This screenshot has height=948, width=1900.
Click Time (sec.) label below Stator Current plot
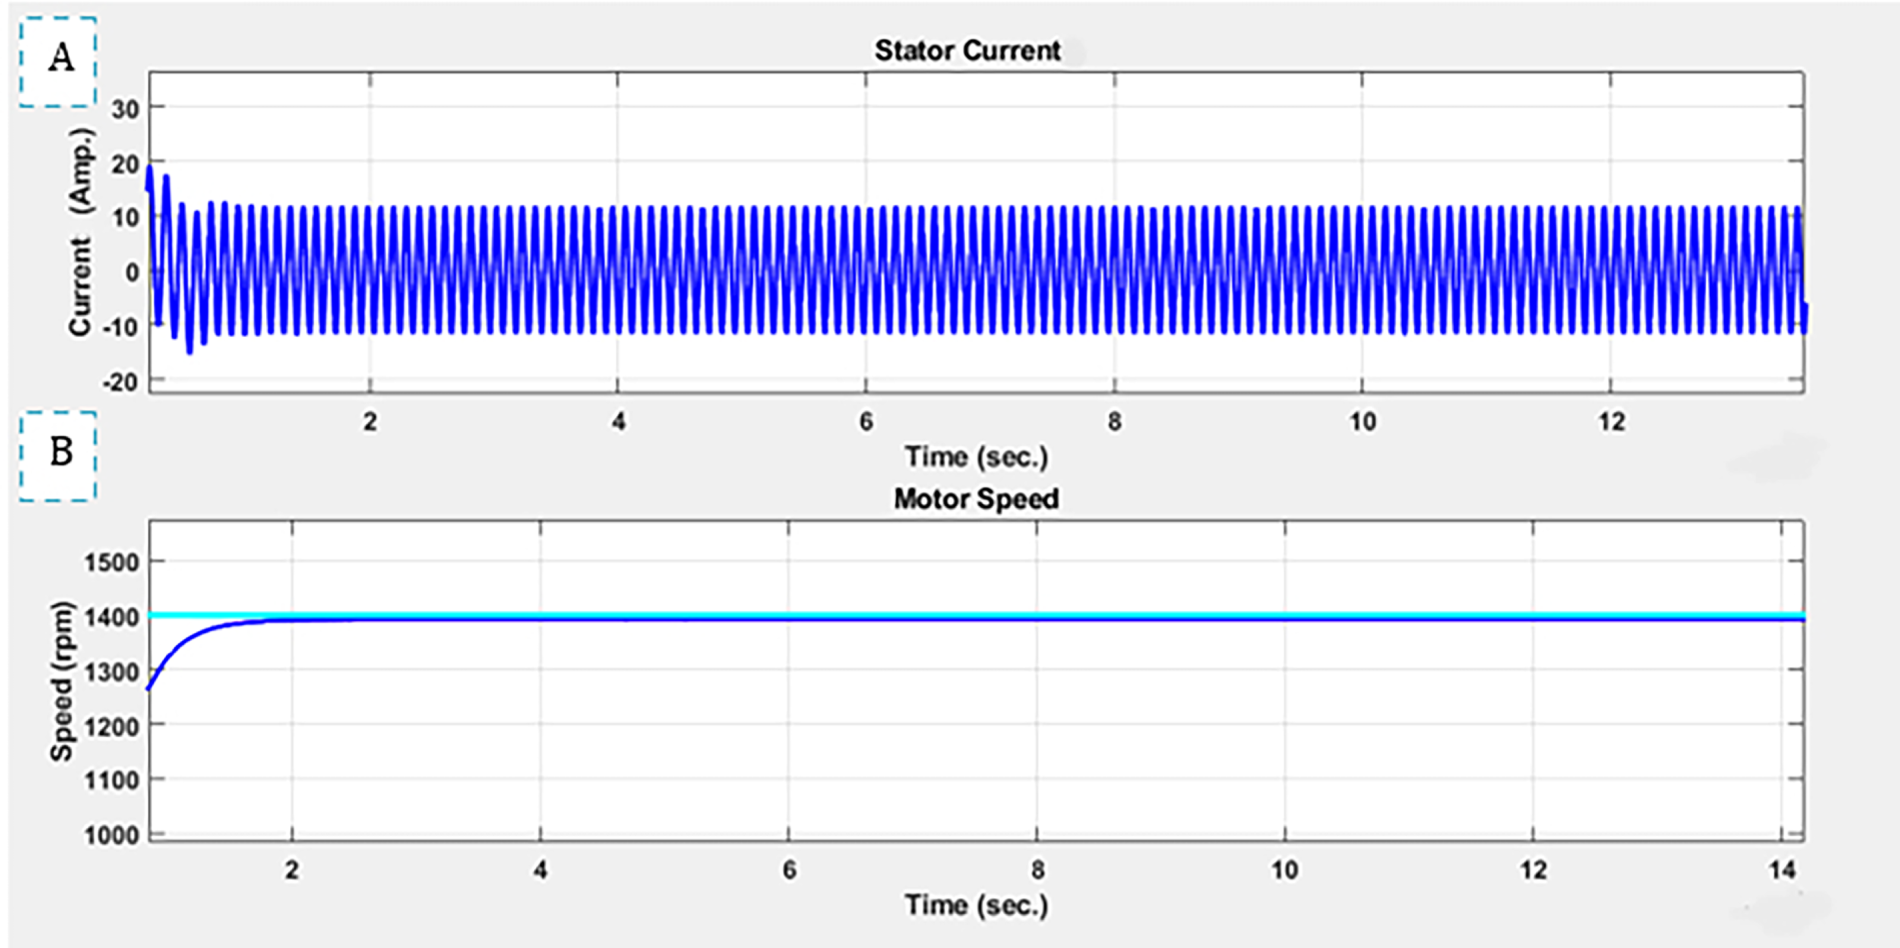[x=976, y=457]
